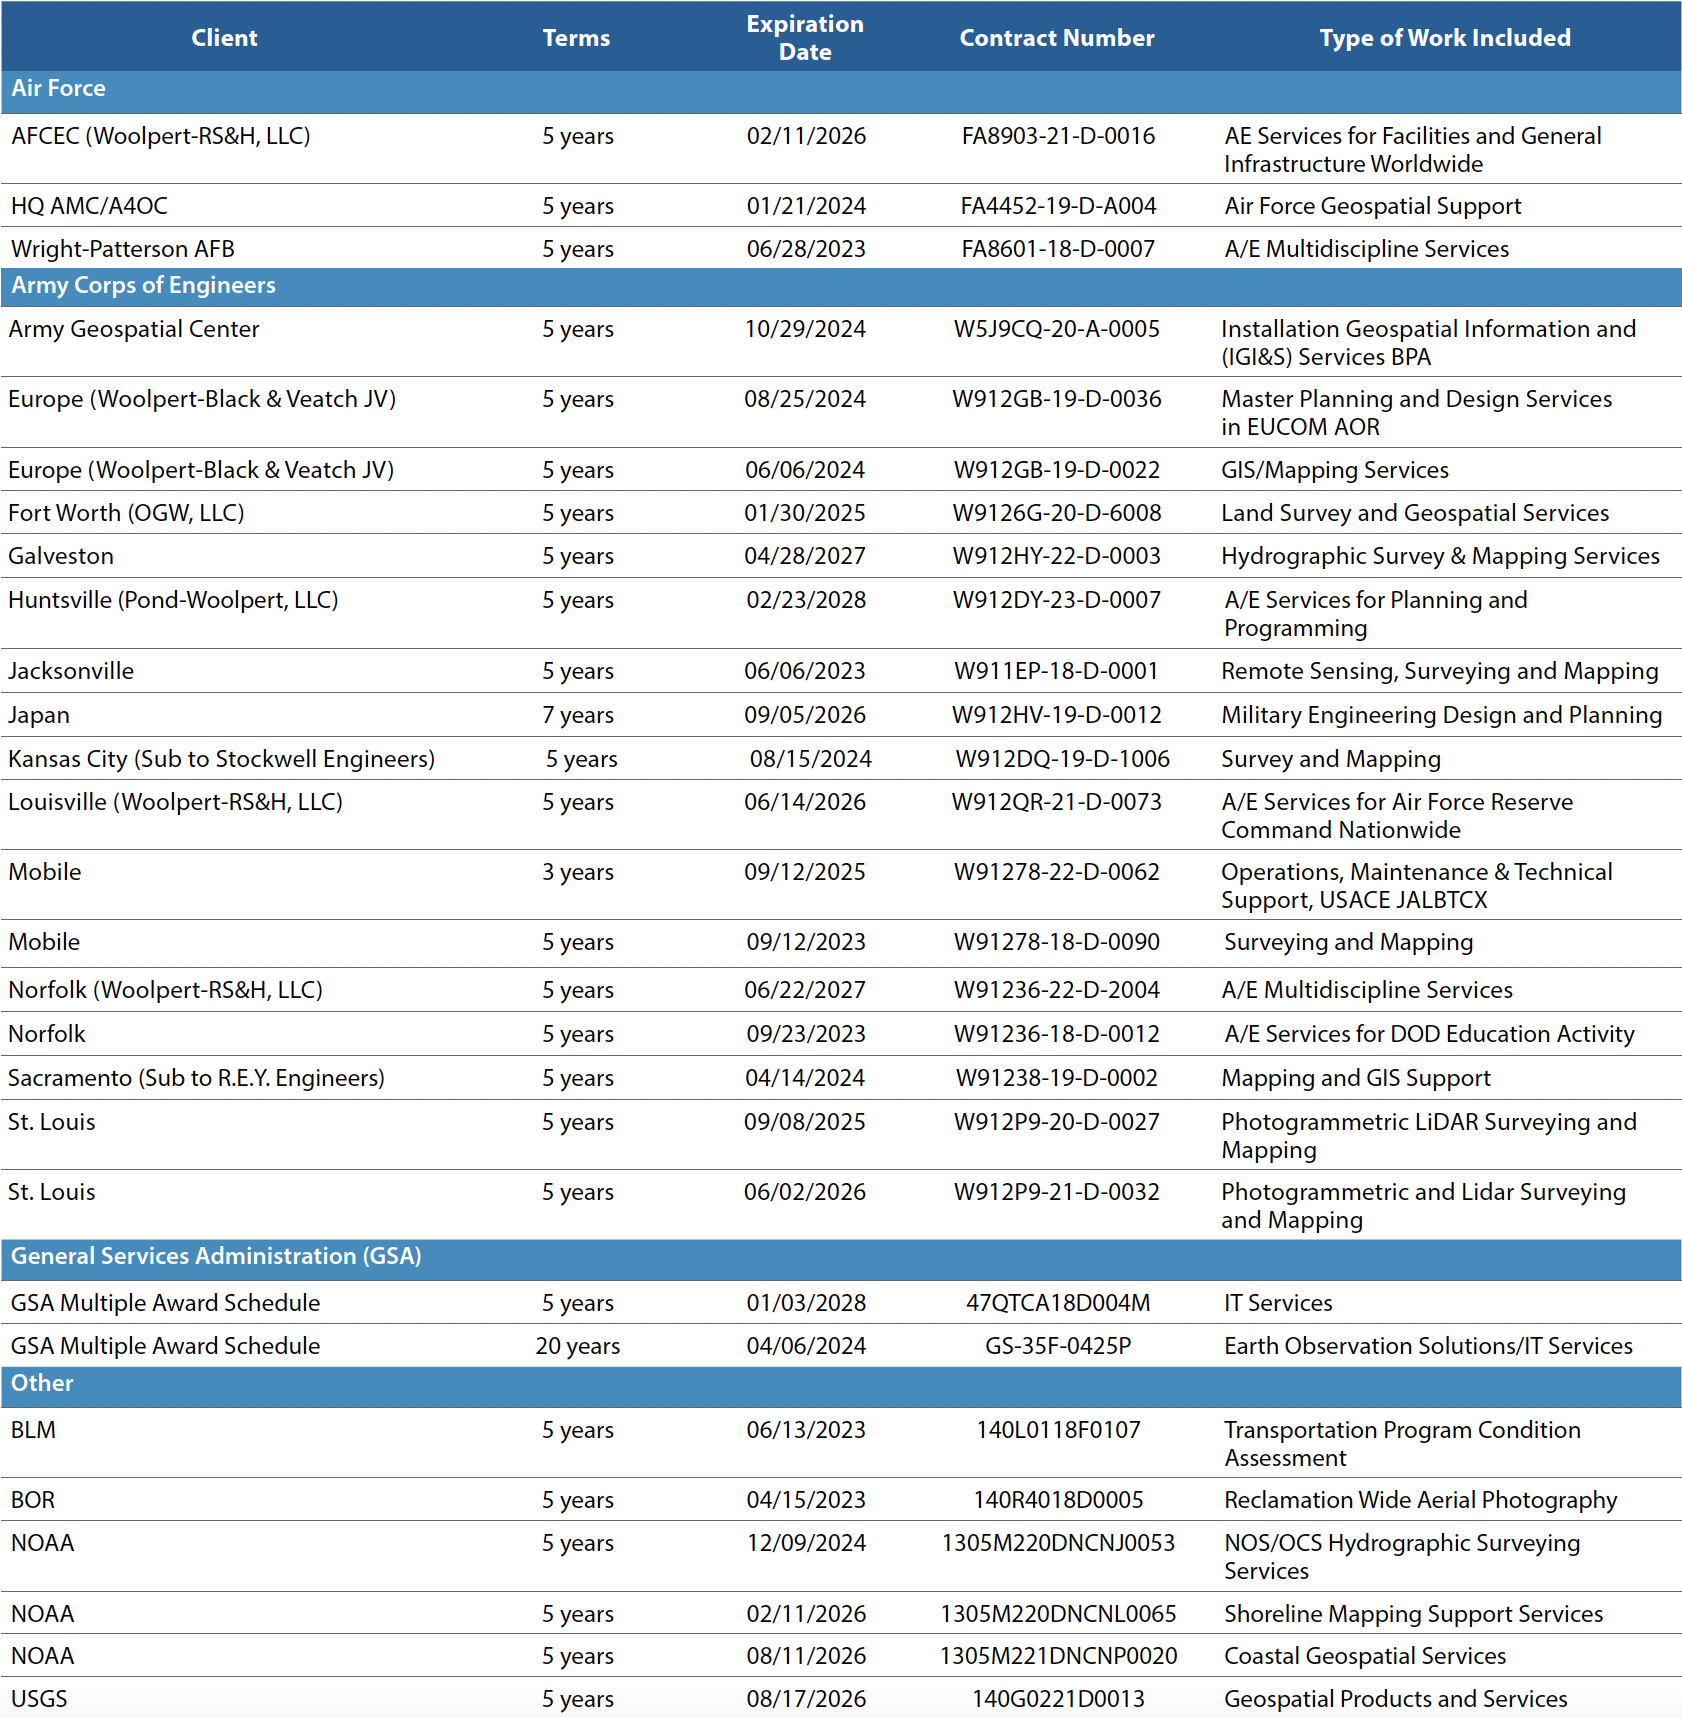Select the Air Force section heading
This screenshot has height=1718, width=1682.
58,88
